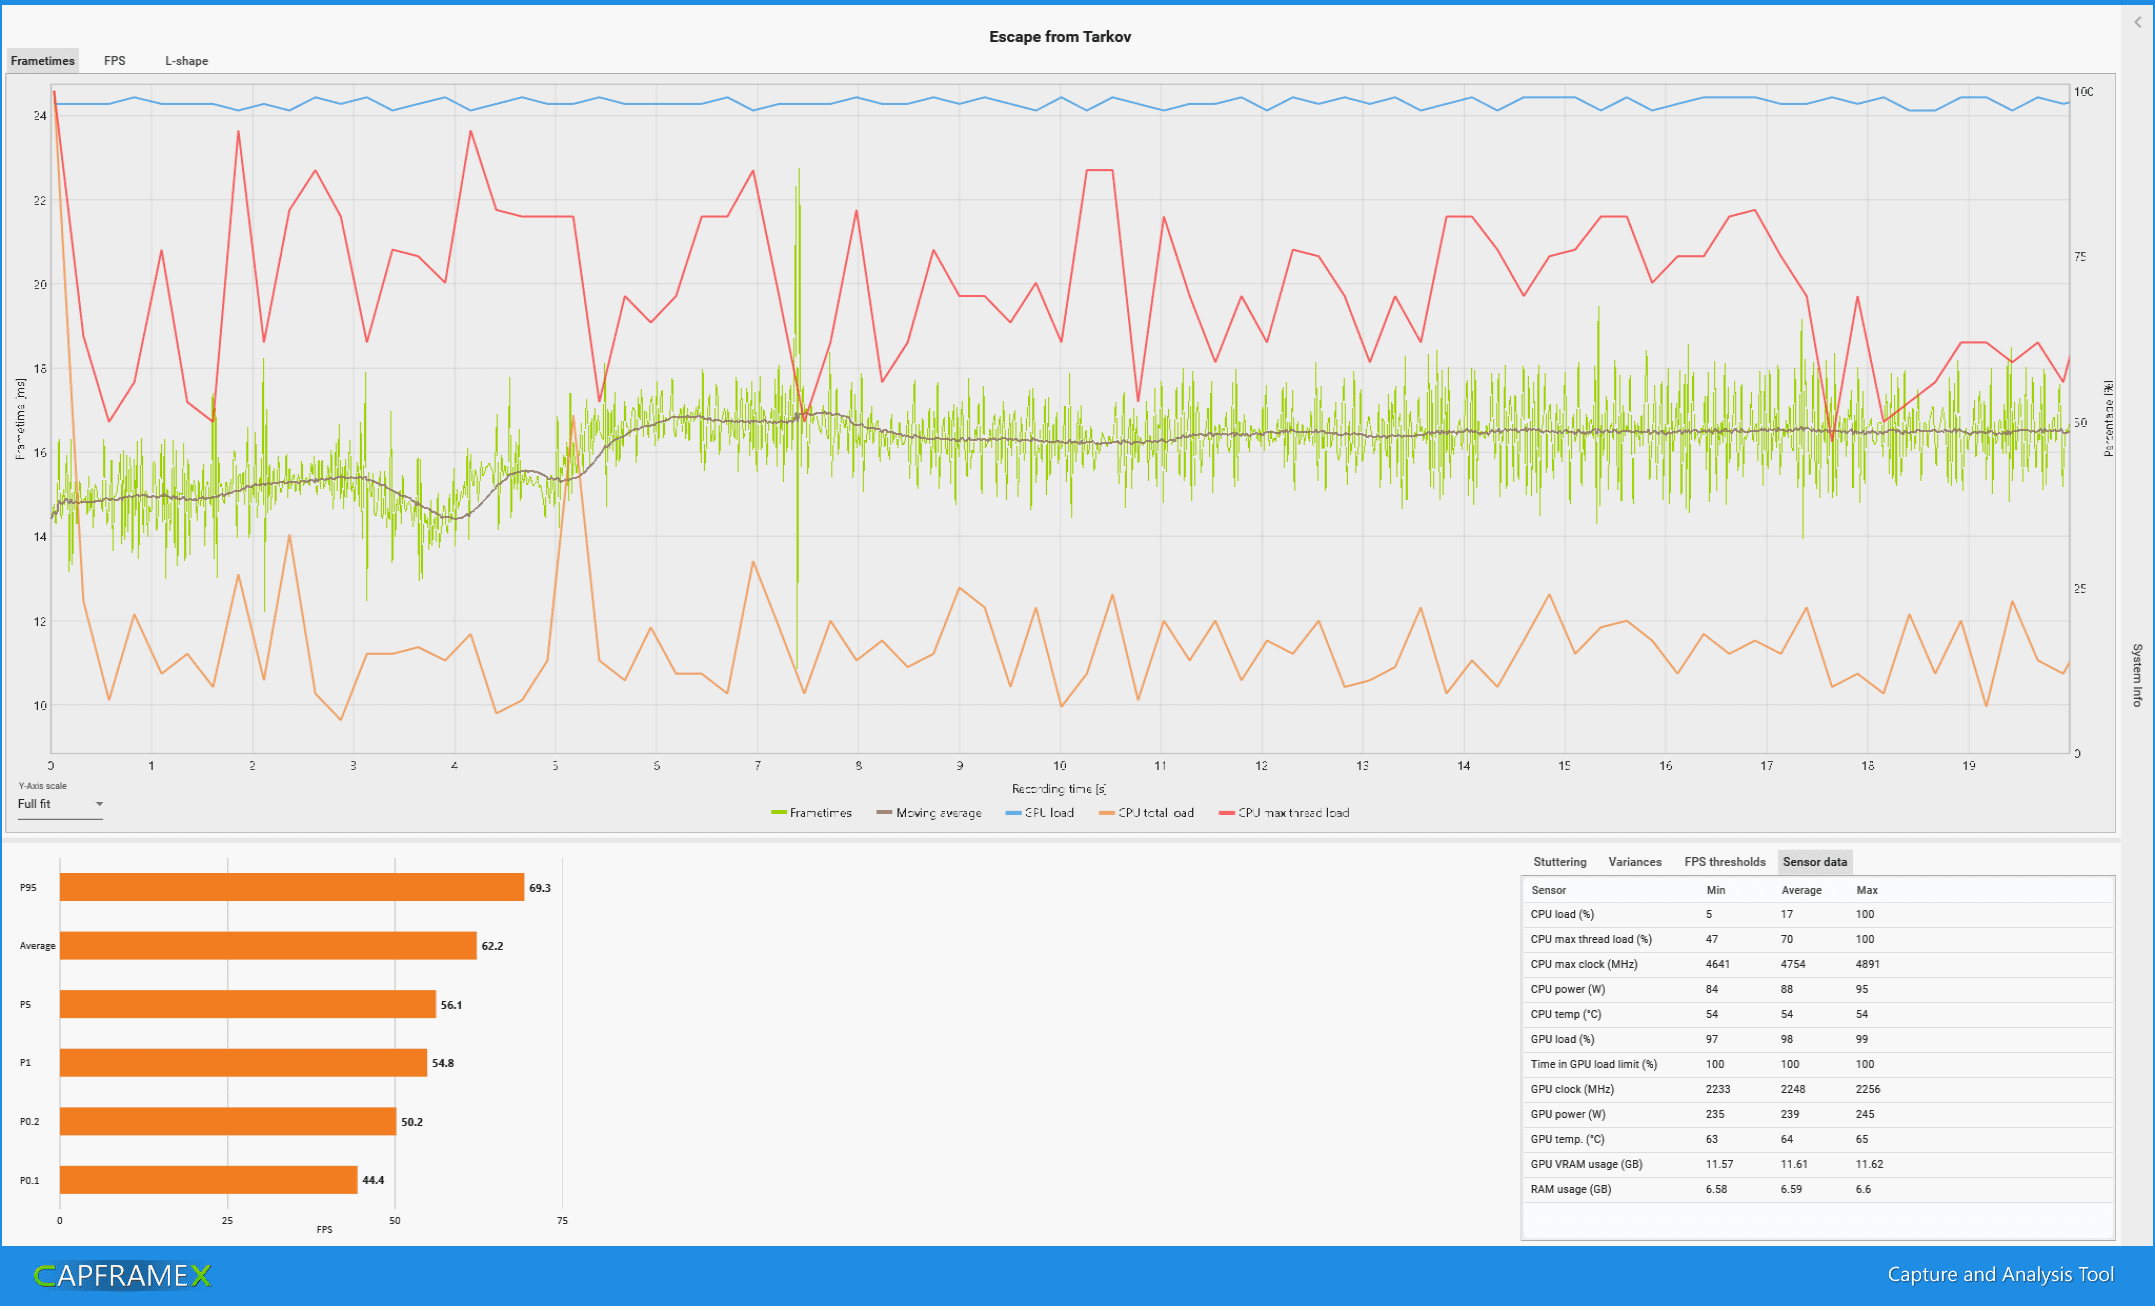The height and width of the screenshot is (1306, 2155).
Task: Click the Min column header
Action: tap(1715, 890)
